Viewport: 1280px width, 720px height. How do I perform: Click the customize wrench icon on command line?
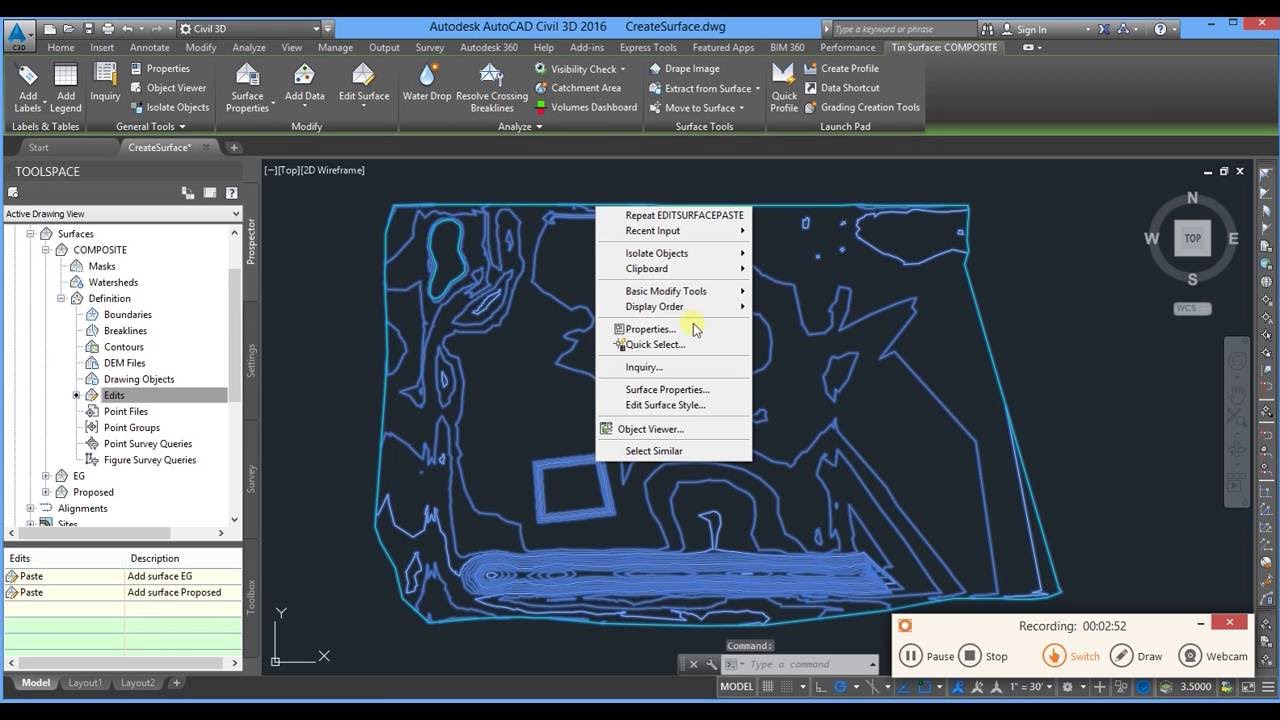click(x=711, y=664)
